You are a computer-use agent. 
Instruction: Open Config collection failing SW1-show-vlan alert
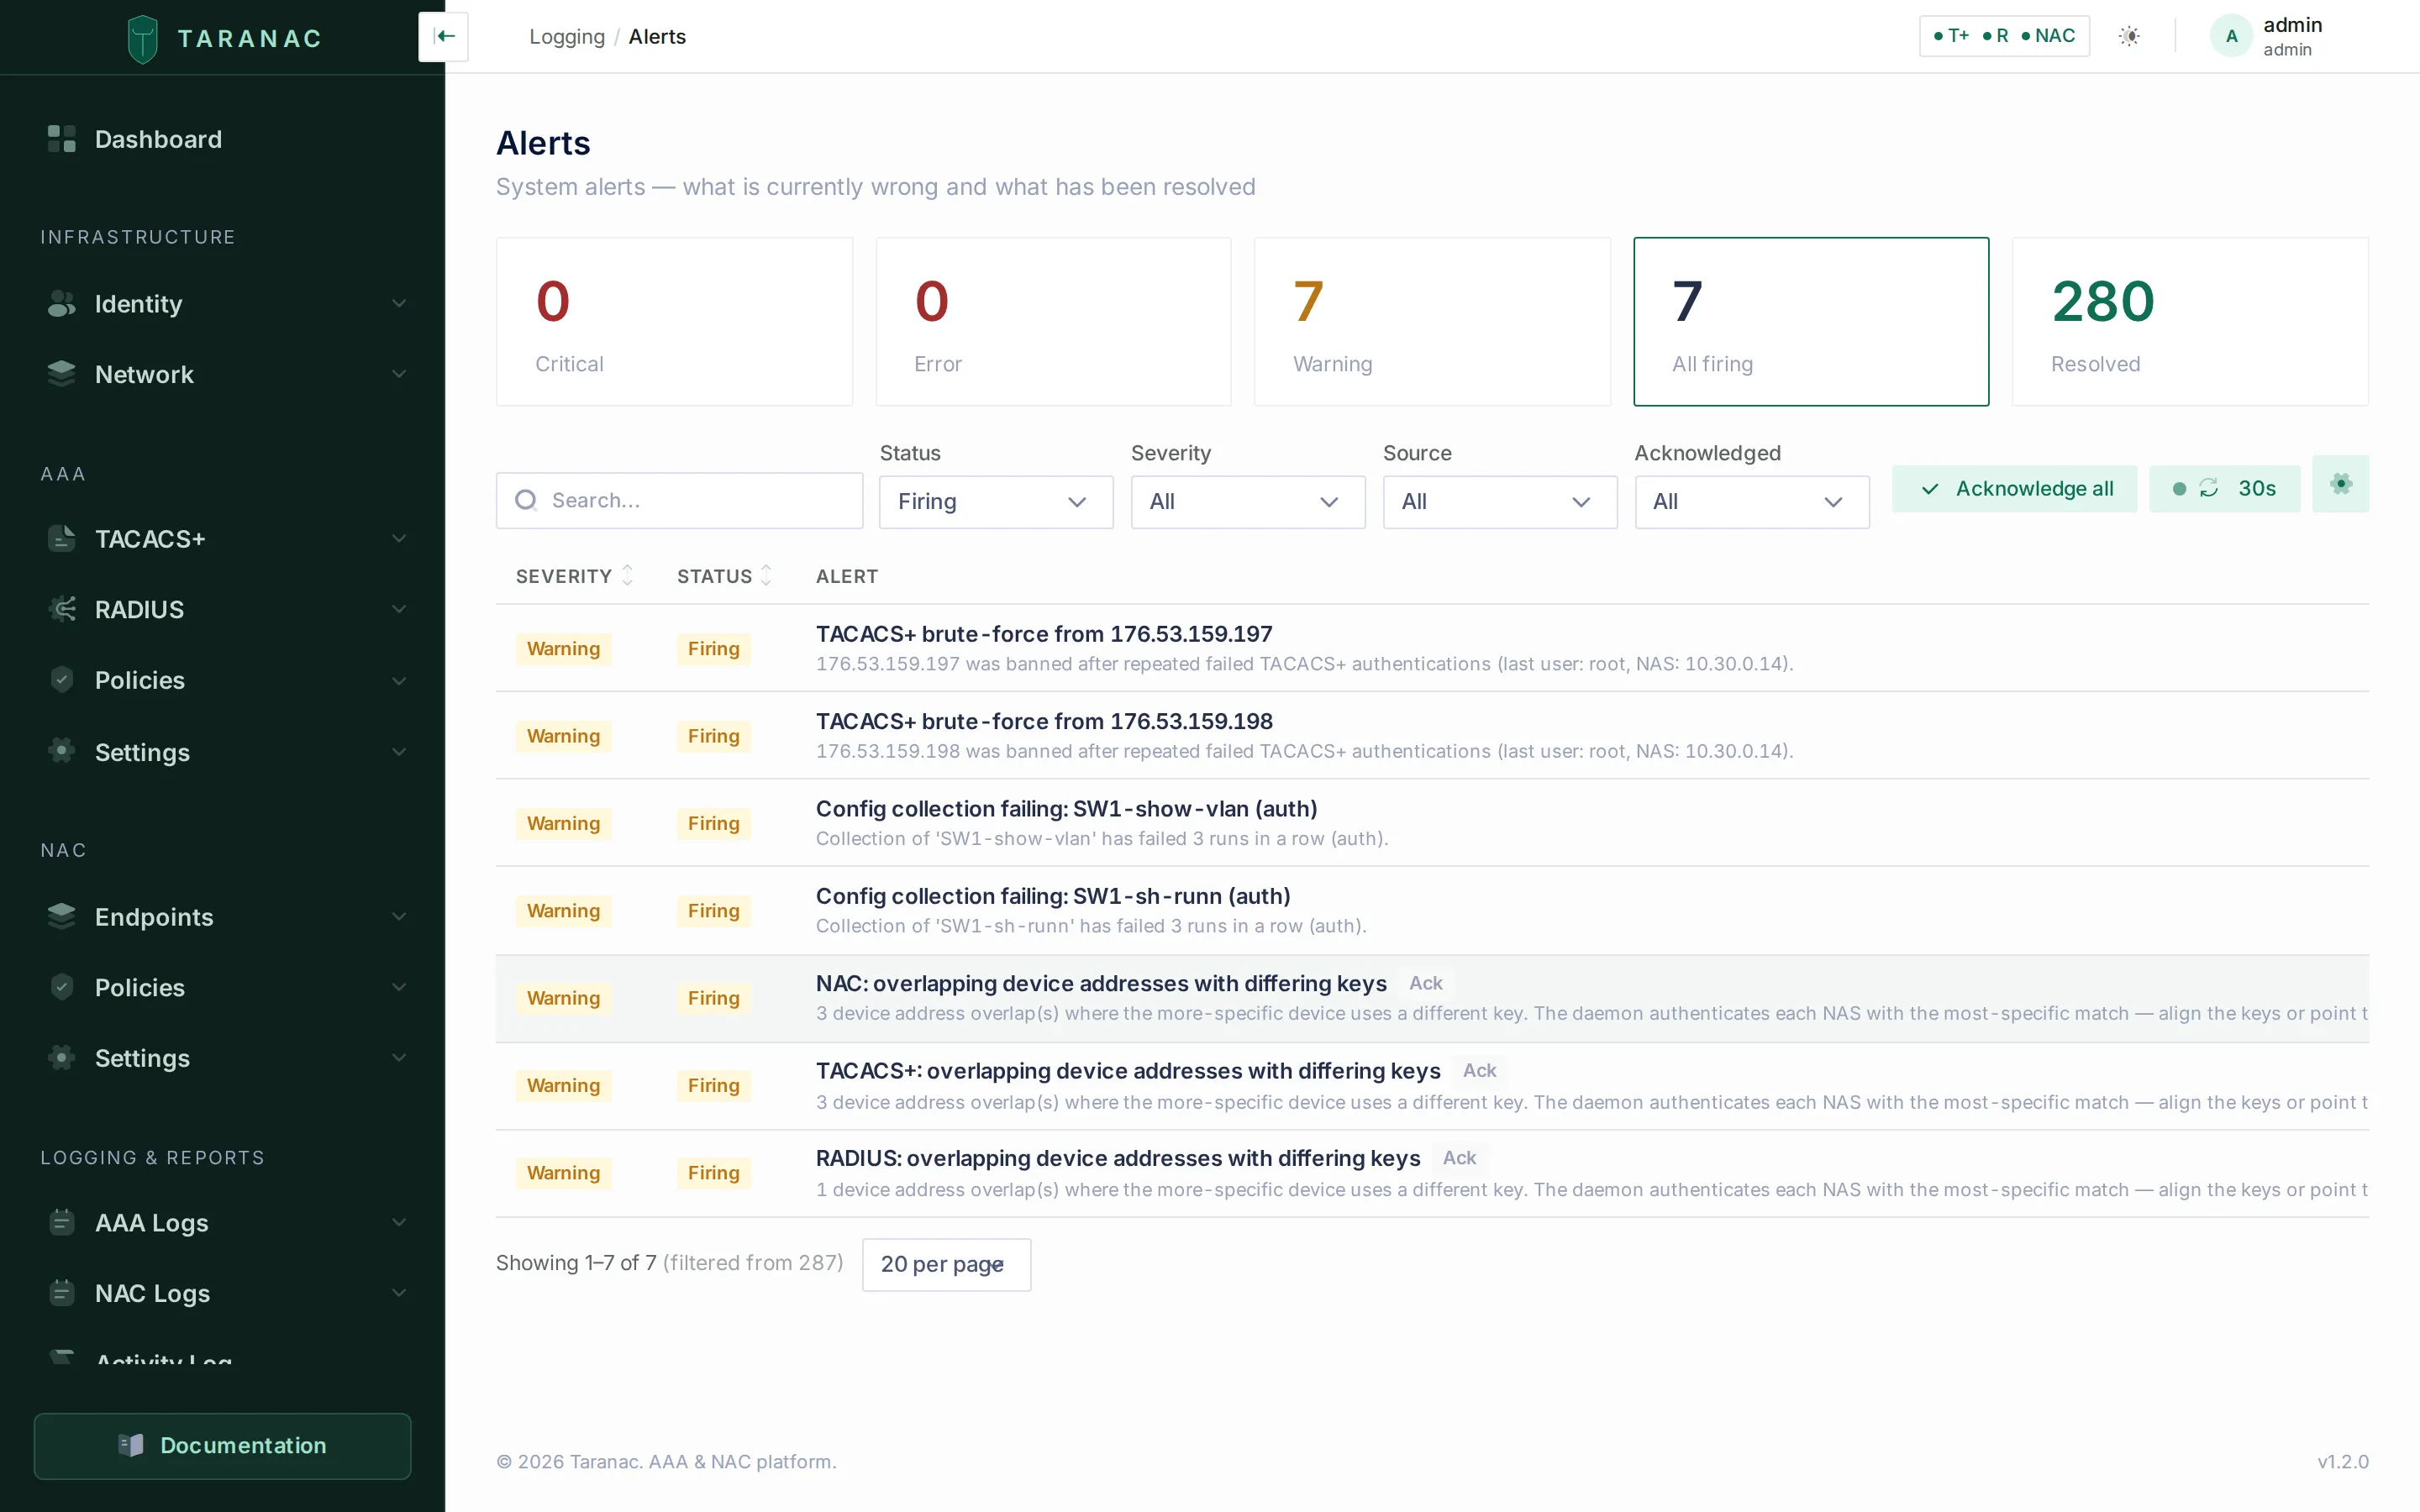coord(1432,823)
